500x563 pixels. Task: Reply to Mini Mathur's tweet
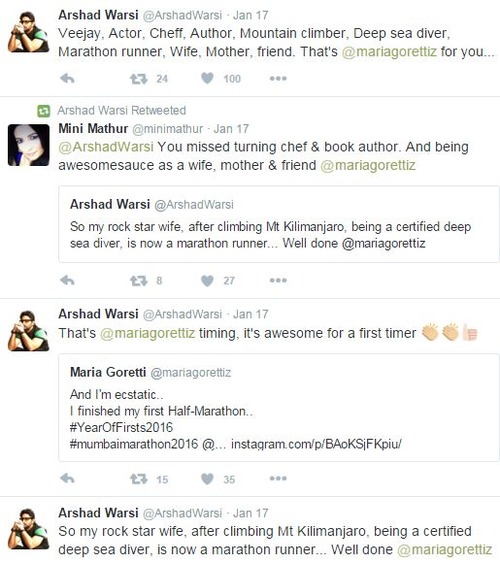point(67,280)
